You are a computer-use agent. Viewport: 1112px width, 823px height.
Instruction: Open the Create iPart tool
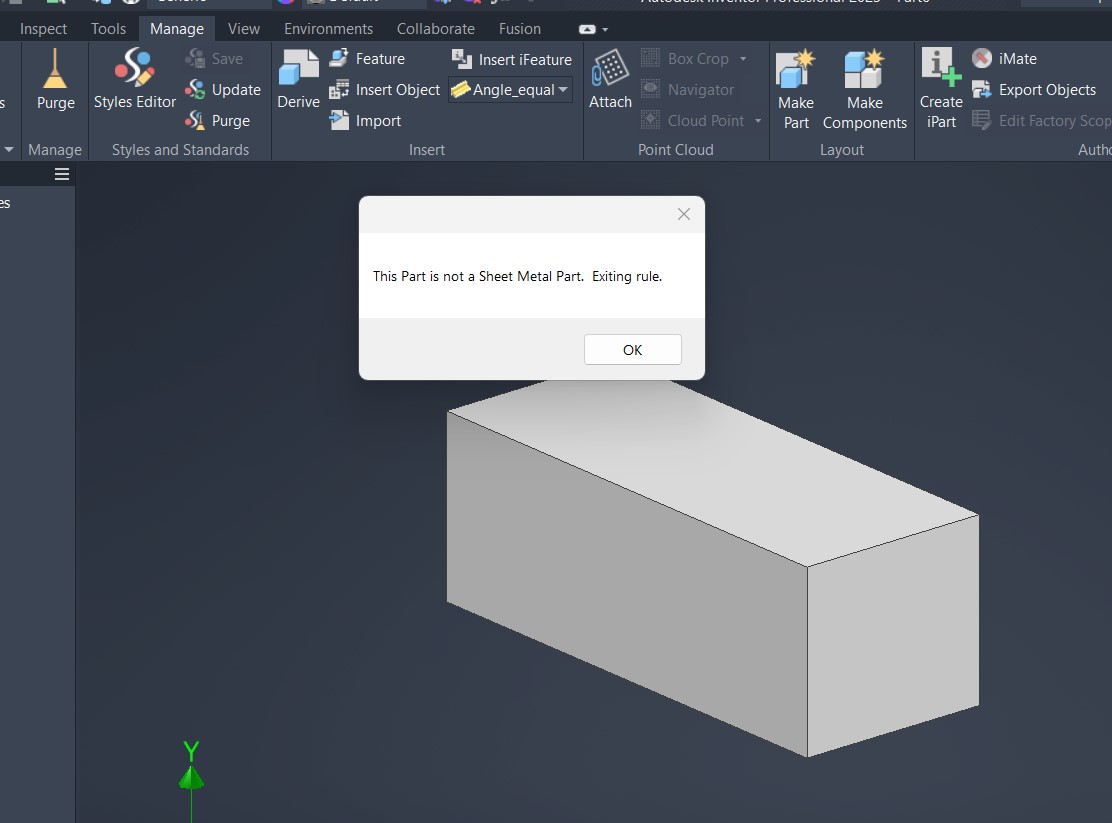(940, 70)
